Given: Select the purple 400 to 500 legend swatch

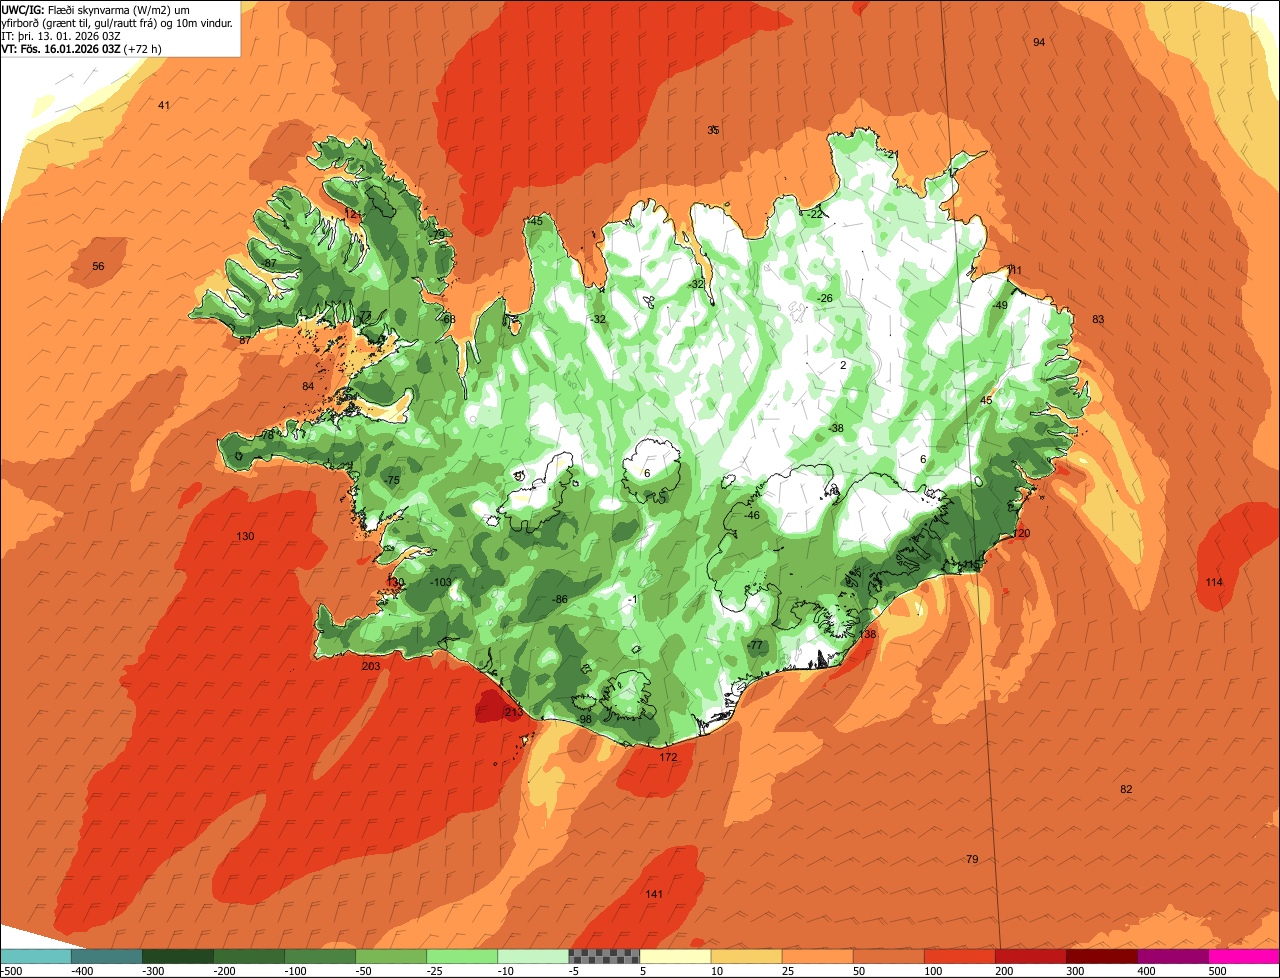Looking at the screenshot, I should 1172,956.
